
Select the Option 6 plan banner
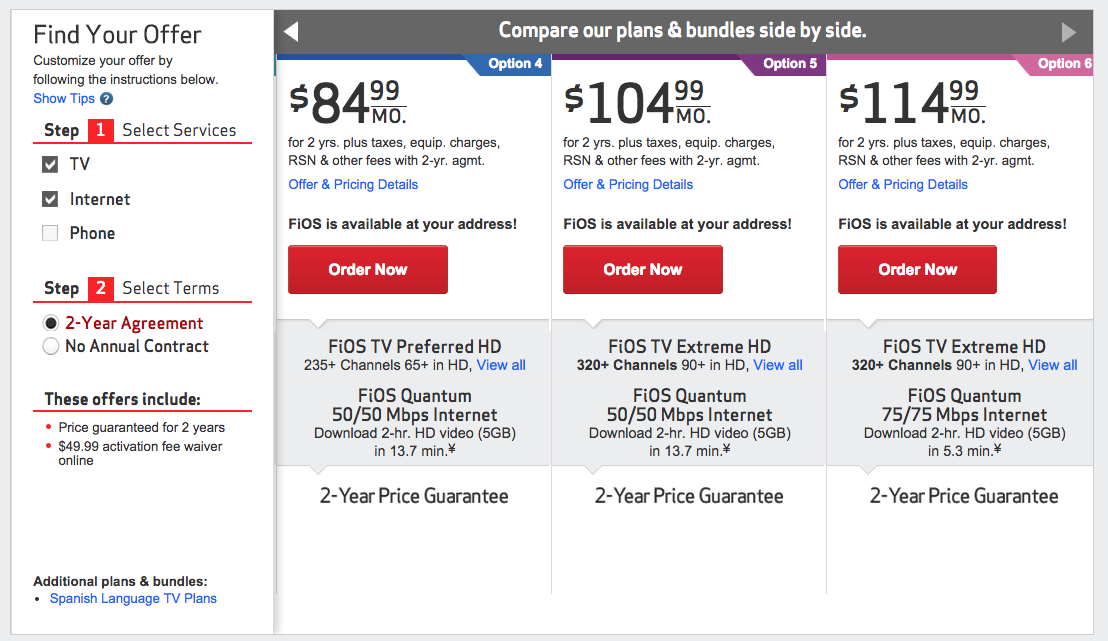point(1063,63)
